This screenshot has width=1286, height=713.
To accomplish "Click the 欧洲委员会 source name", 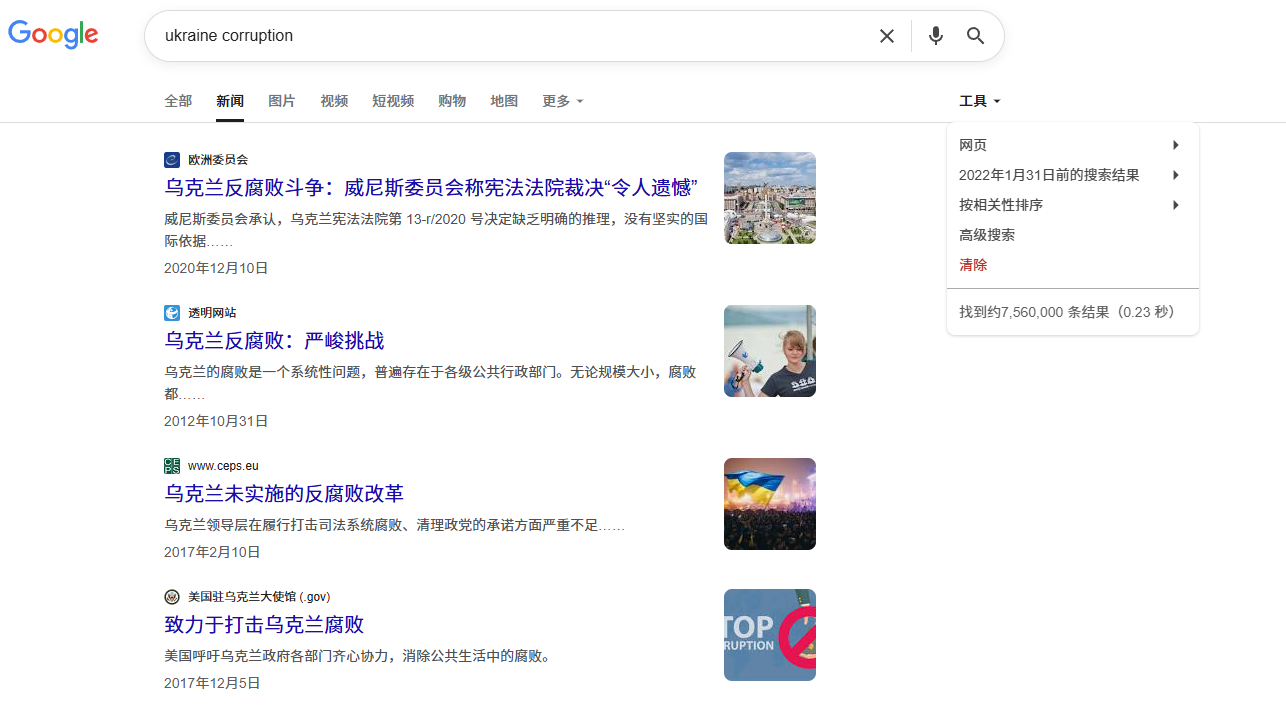I will [x=218, y=160].
